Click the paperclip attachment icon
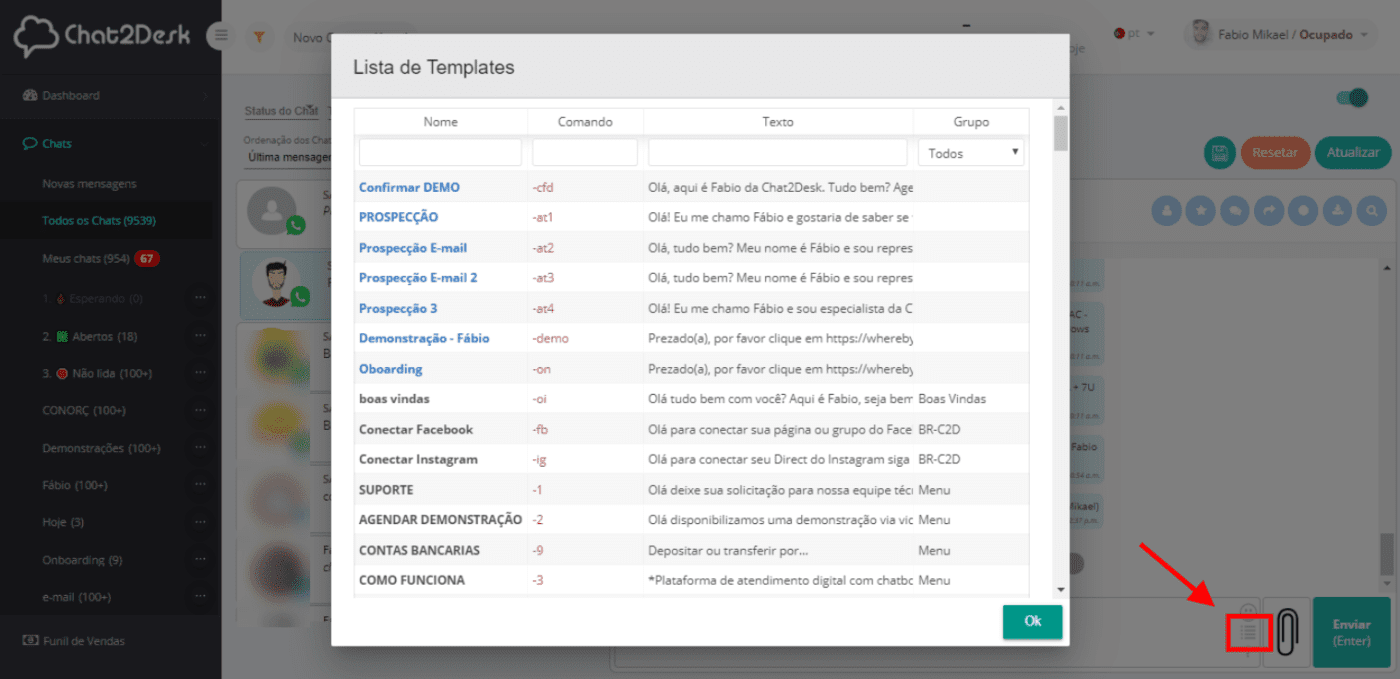The image size is (1400, 679). 1285,632
